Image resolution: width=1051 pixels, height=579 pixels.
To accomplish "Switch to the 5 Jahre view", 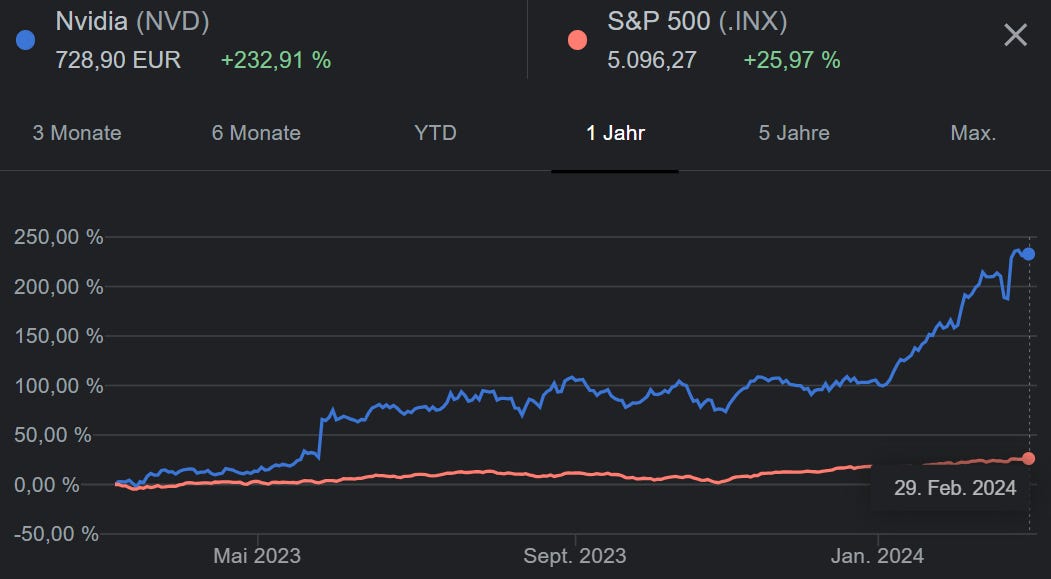I will [794, 133].
